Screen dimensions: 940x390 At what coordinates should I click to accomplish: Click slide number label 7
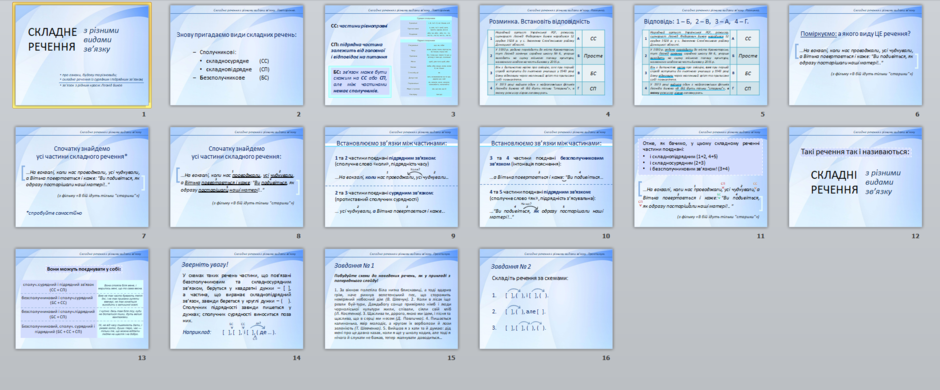click(x=144, y=235)
